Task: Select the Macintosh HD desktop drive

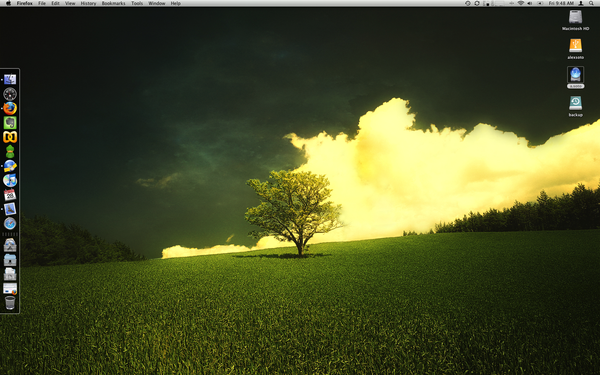Action: pos(575,17)
